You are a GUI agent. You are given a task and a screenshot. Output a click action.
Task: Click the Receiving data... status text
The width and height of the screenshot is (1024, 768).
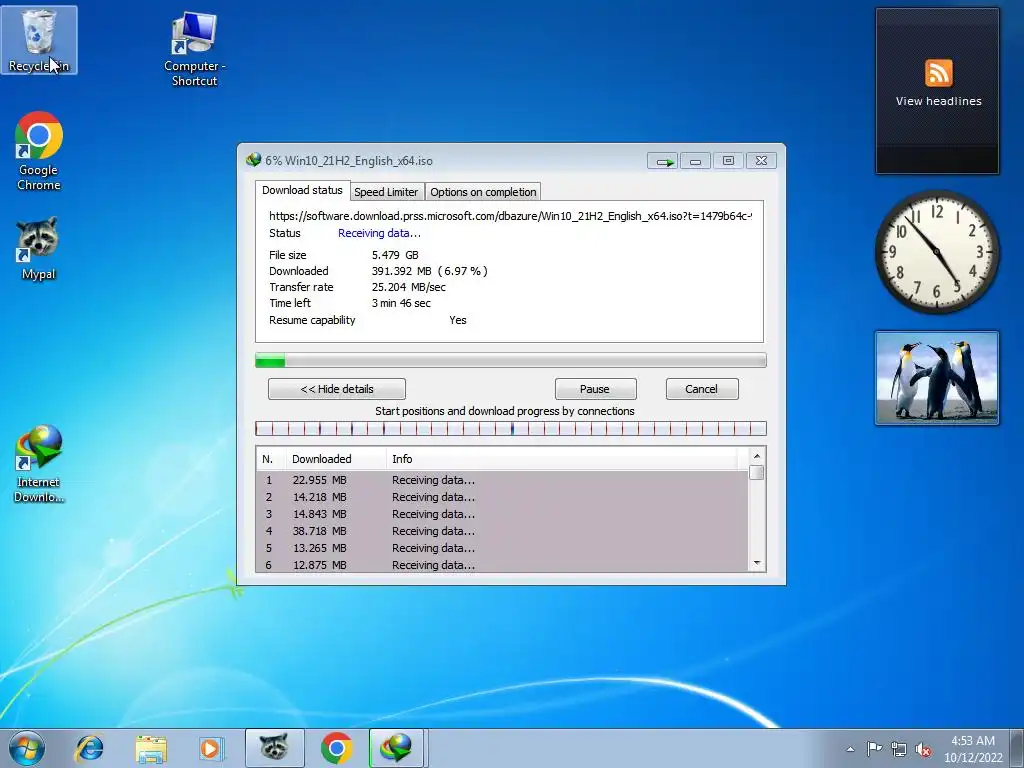pyautogui.click(x=379, y=233)
